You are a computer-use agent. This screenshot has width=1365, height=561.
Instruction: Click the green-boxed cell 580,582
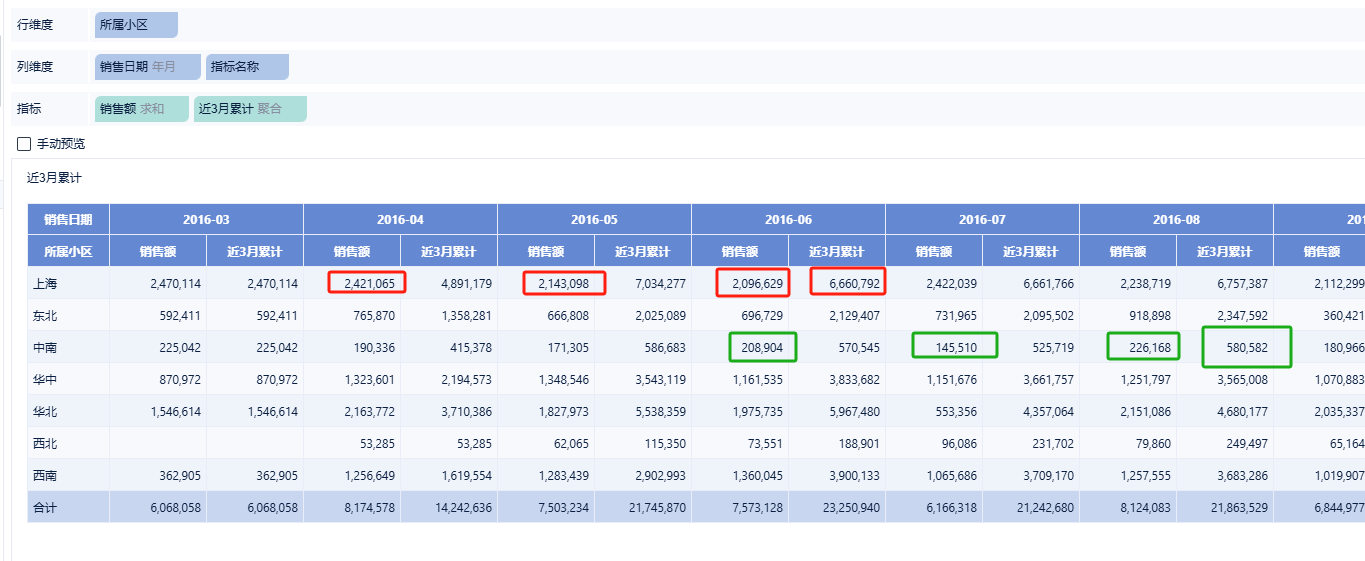[1245, 347]
